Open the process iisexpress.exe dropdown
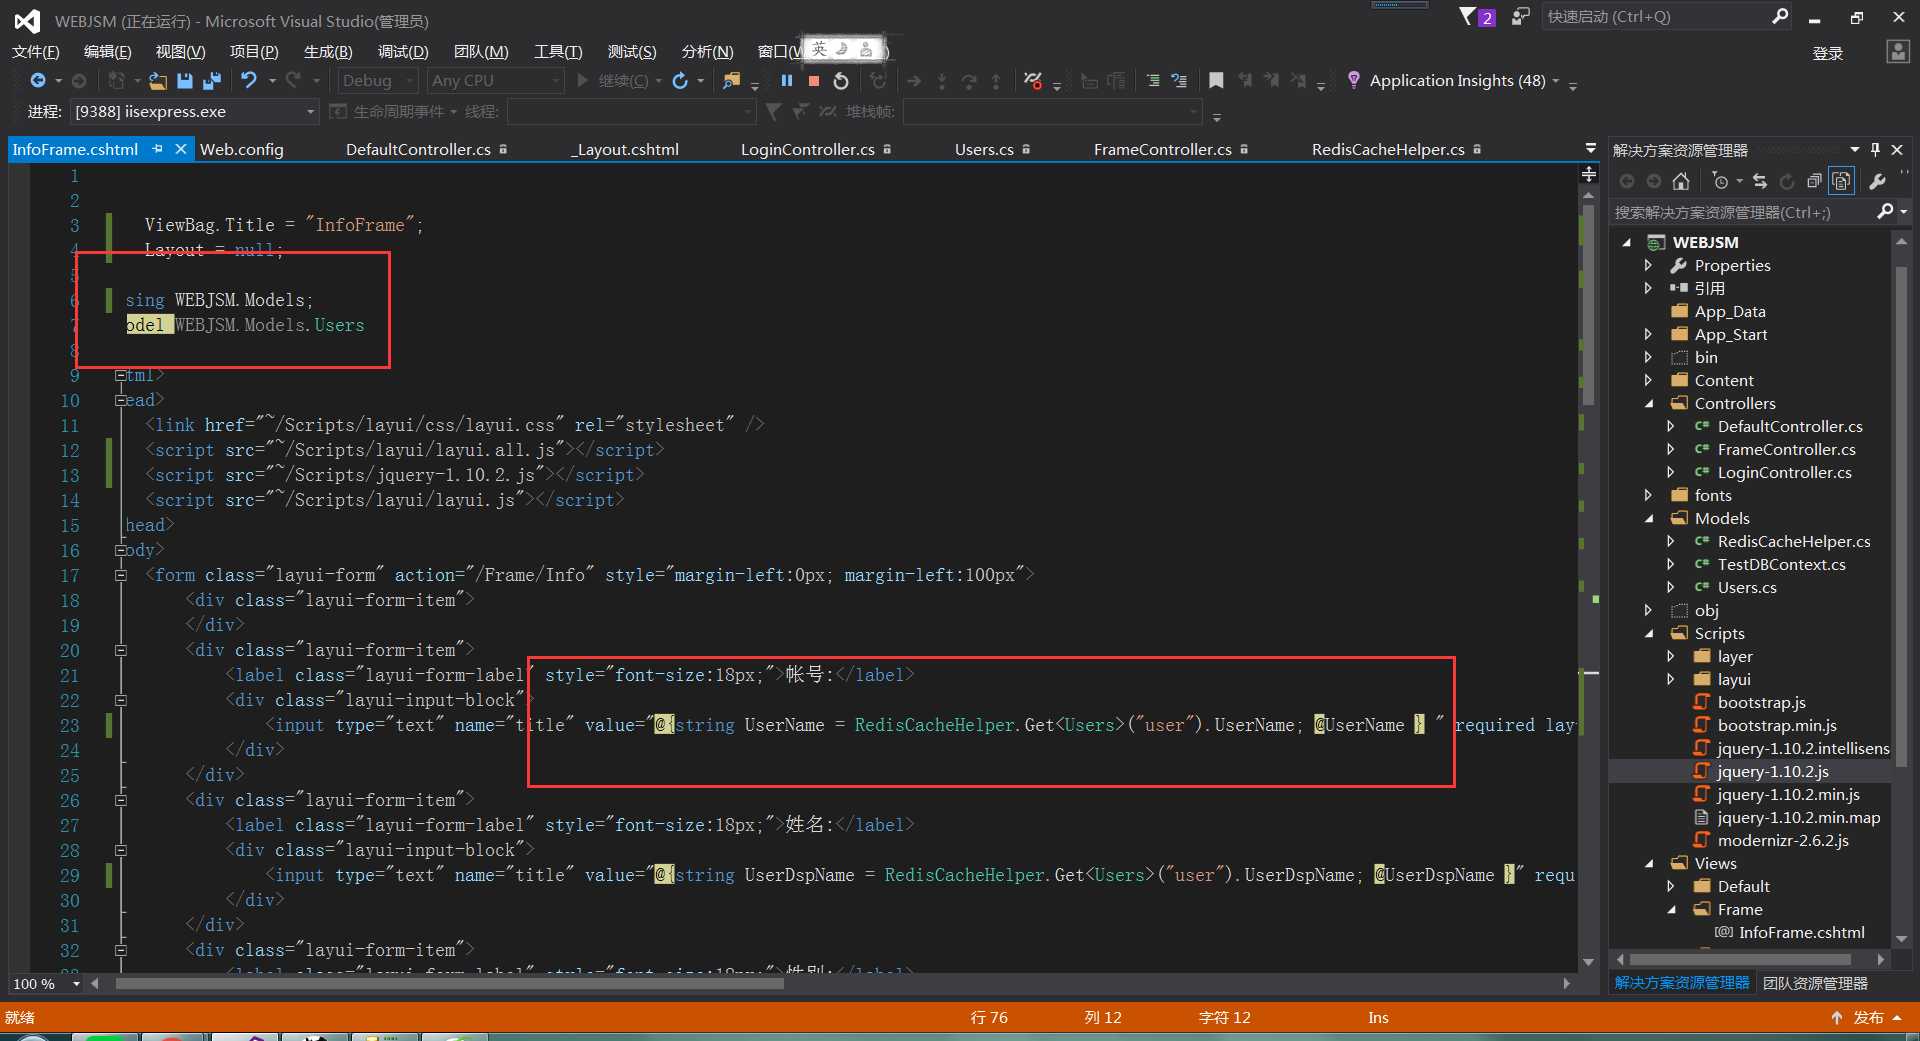Image resolution: width=1920 pixels, height=1041 pixels. pos(194,112)
